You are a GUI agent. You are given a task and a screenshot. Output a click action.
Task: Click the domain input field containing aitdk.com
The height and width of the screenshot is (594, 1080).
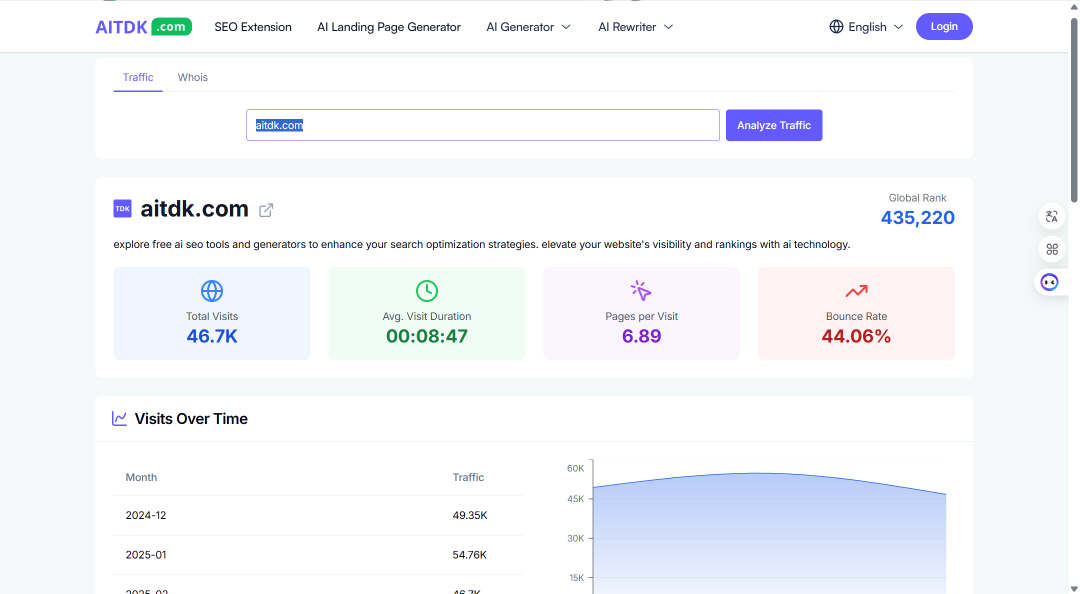pyautogui.click(x=483, y=125)
